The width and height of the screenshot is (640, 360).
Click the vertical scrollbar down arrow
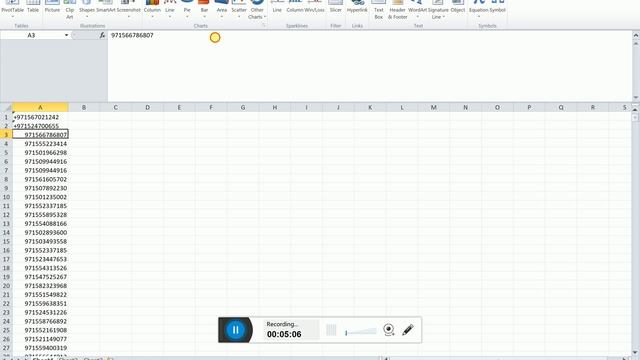tap(636, 353)
